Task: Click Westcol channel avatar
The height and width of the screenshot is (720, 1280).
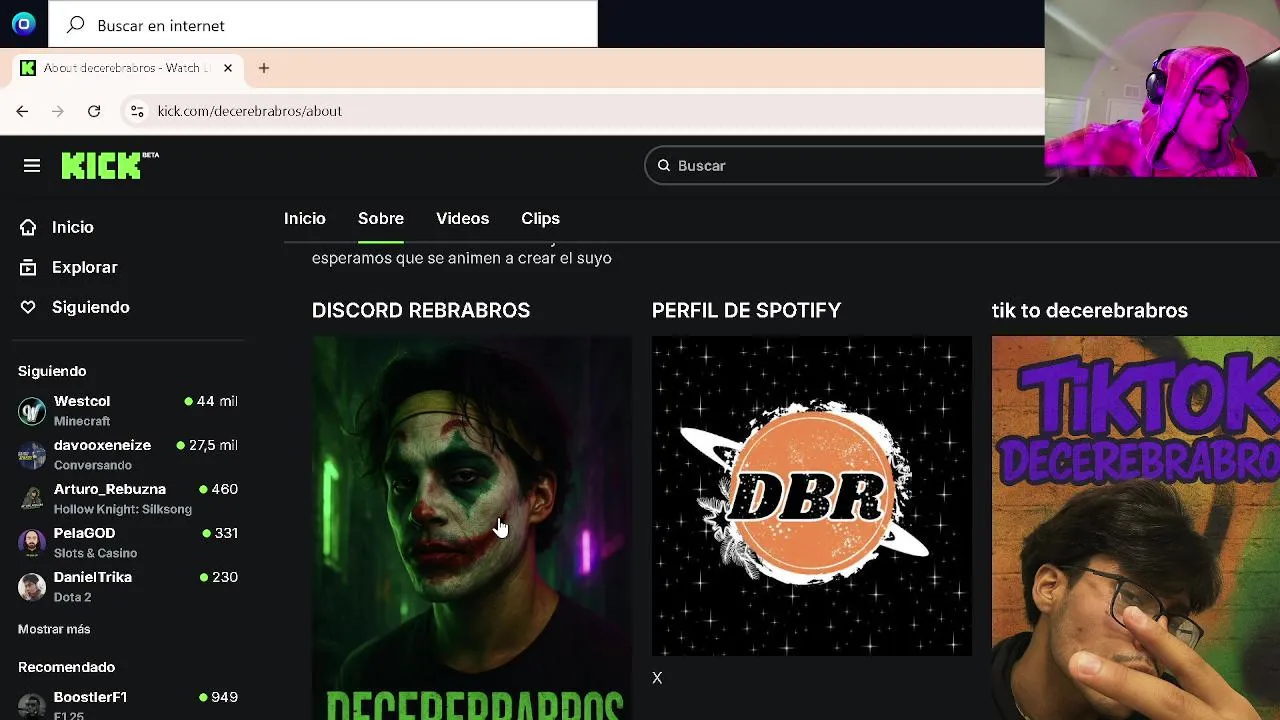Action: (x=32, y=411)
